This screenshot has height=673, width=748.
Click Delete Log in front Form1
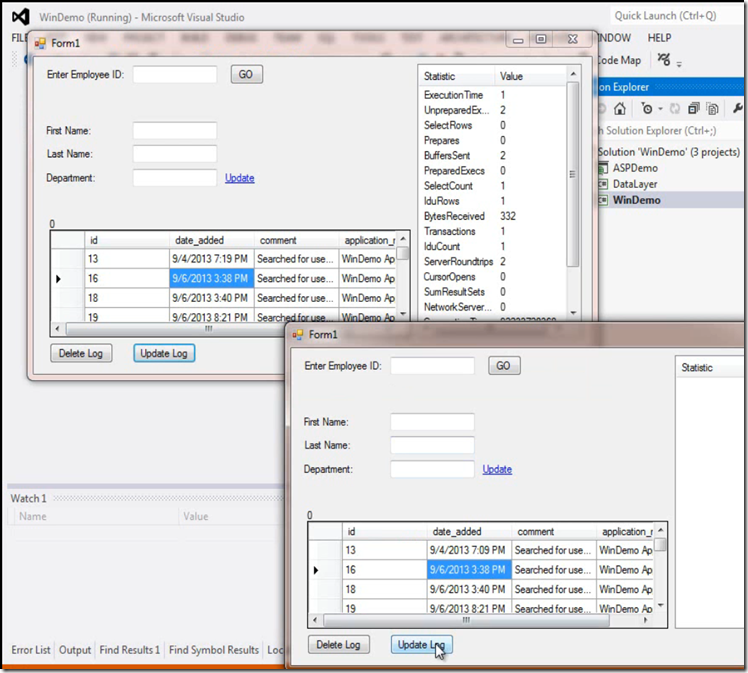(x=339, y=645)
